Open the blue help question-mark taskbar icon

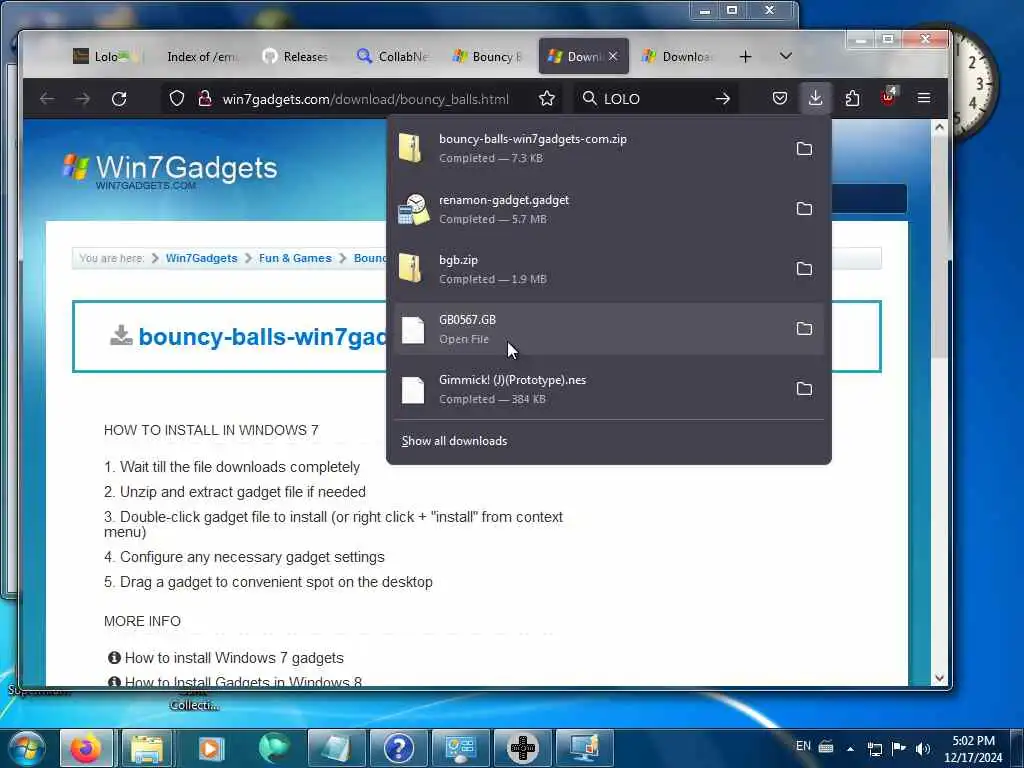(x=398, y=748)
